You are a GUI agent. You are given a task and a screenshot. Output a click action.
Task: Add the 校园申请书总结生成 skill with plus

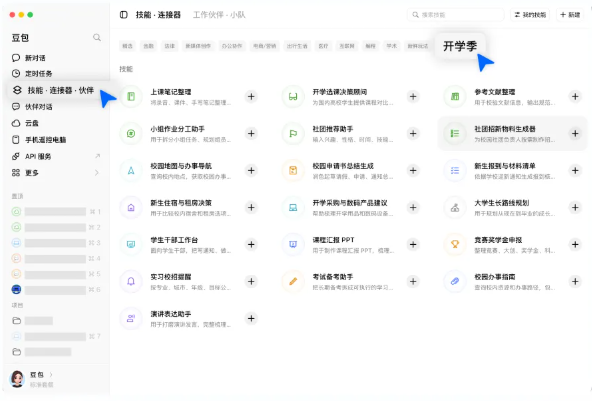point(413,171)
